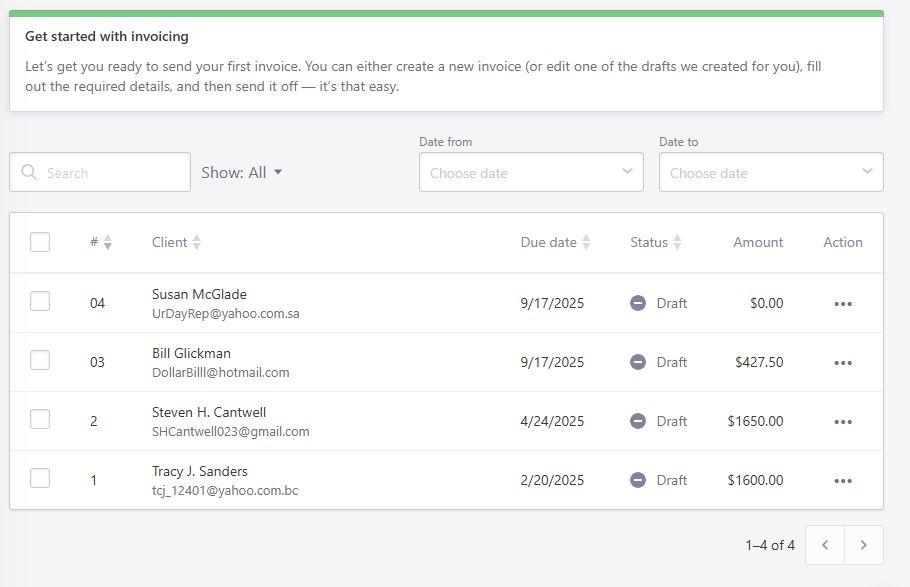Open Tracy J. Sanders' invoice row

coord(199,471)
